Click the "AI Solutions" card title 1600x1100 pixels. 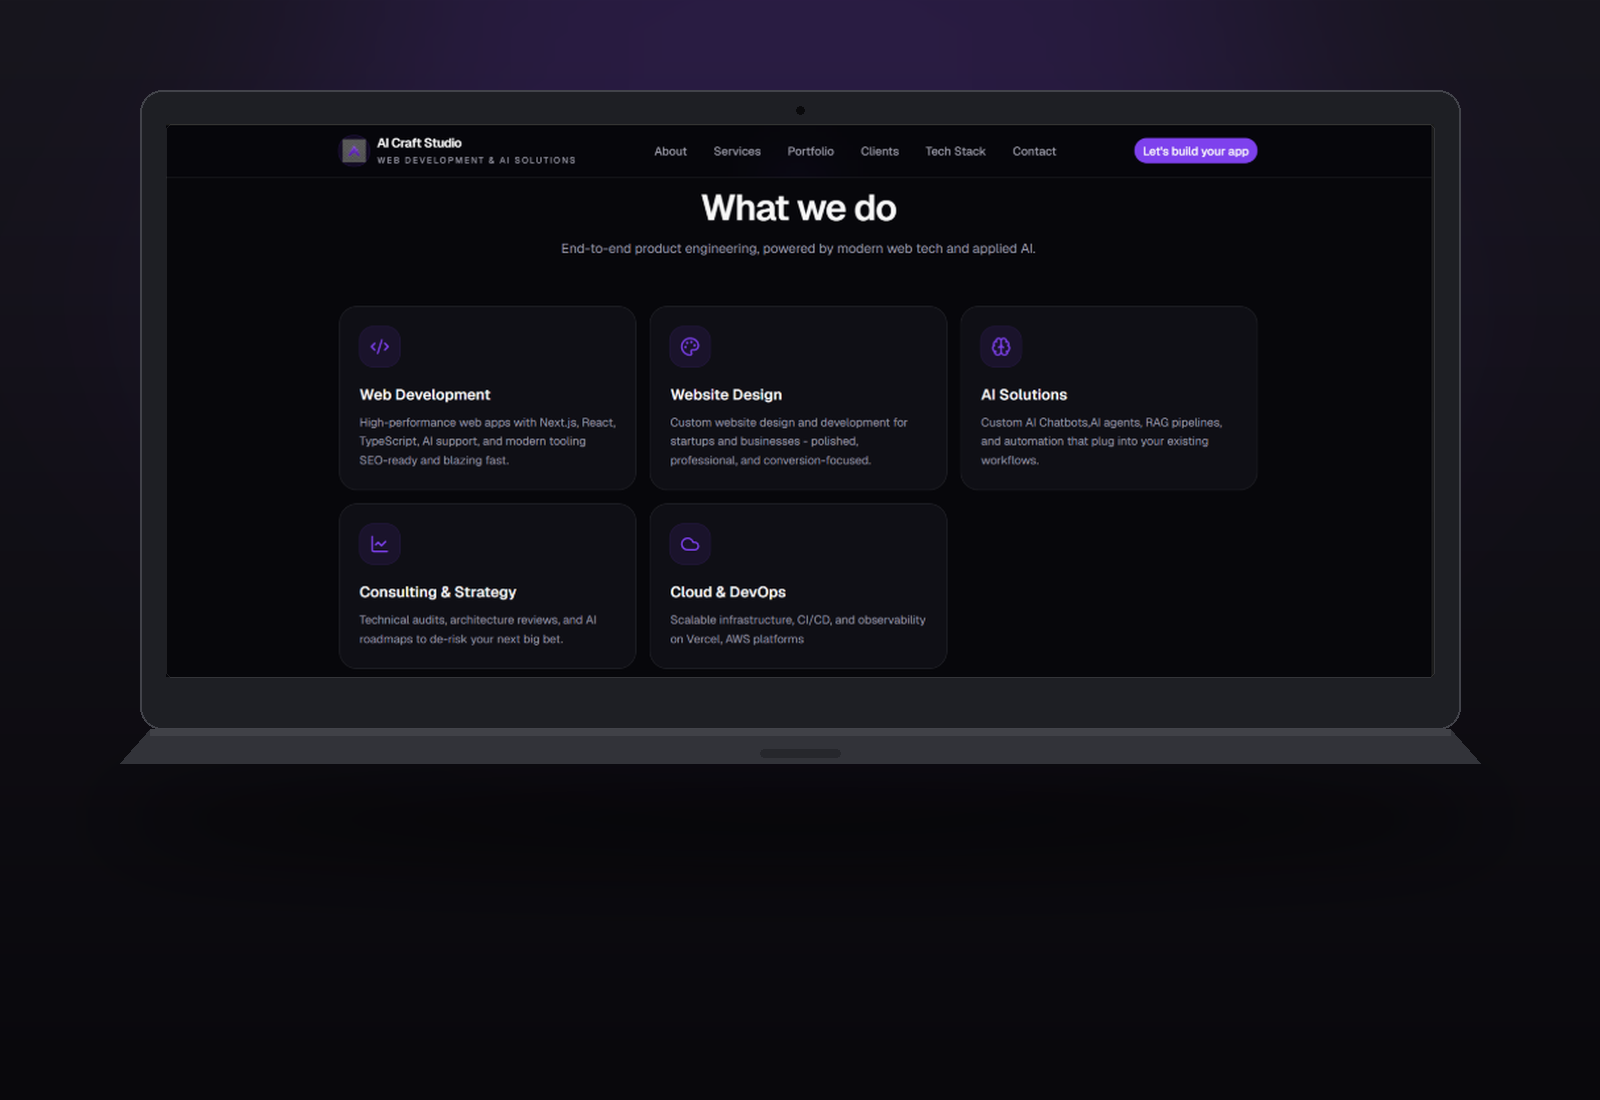pos(1024,395)
